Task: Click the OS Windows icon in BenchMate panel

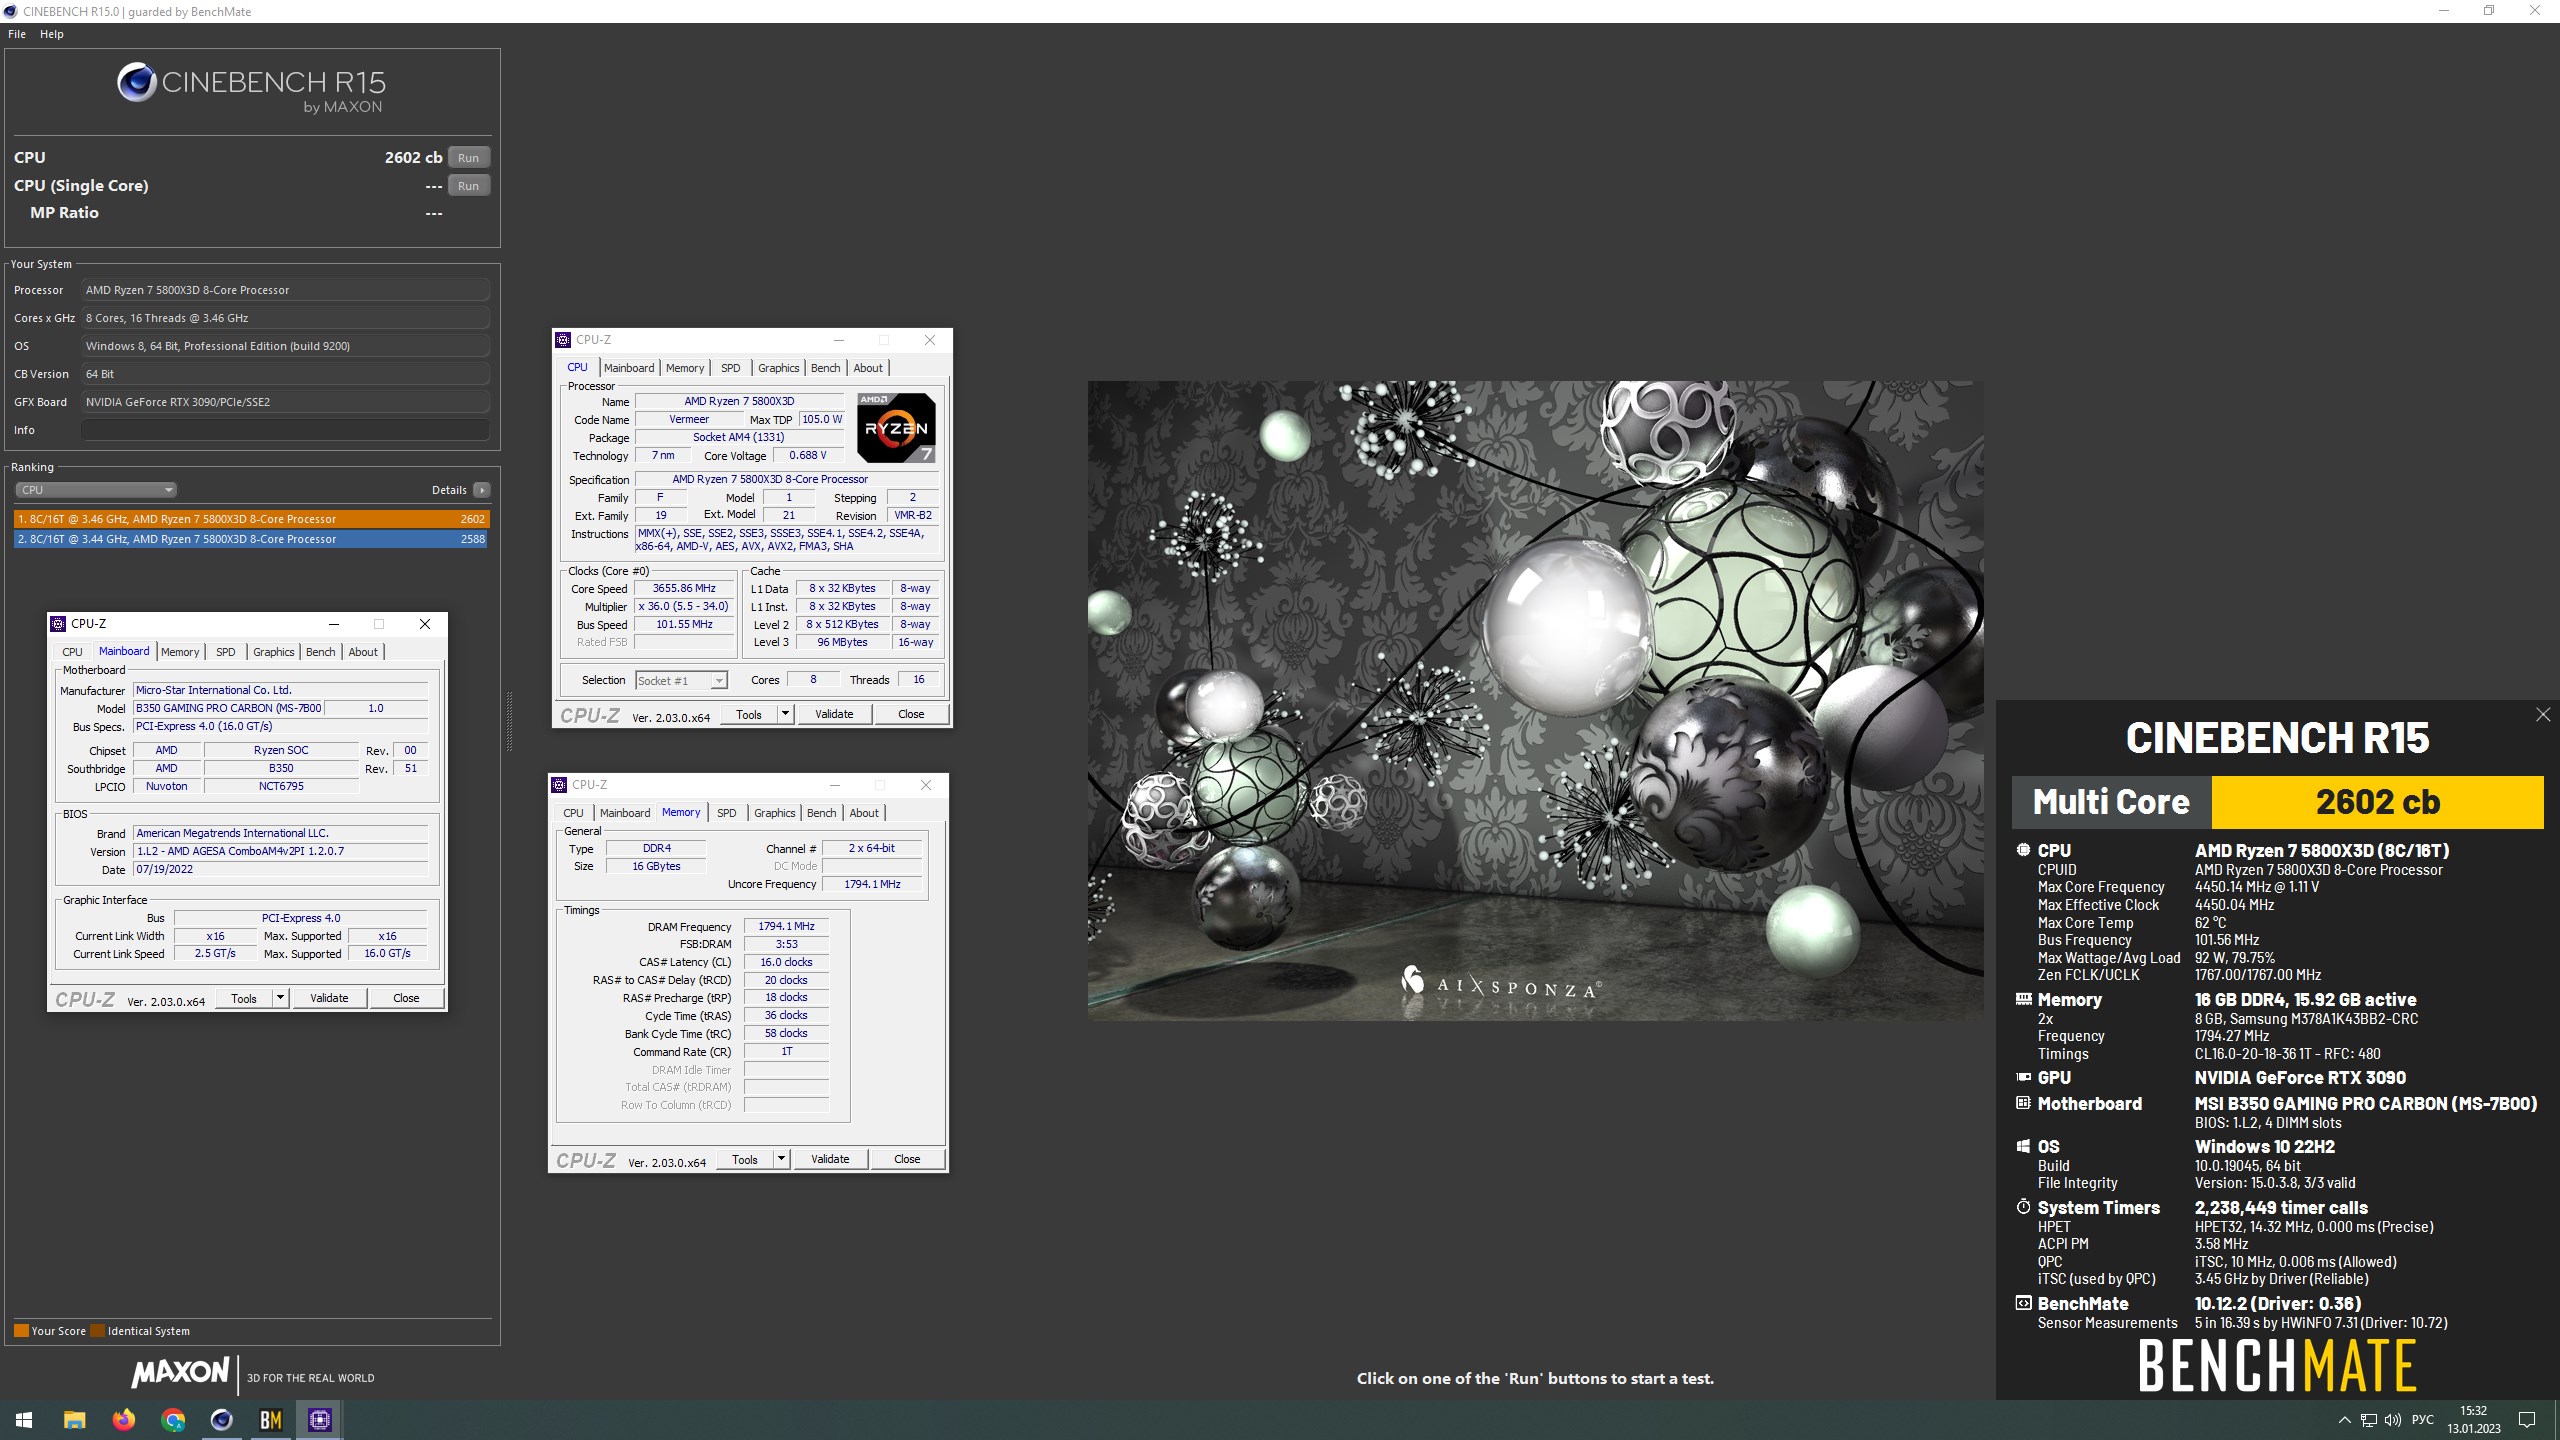Action: 2023,1147
